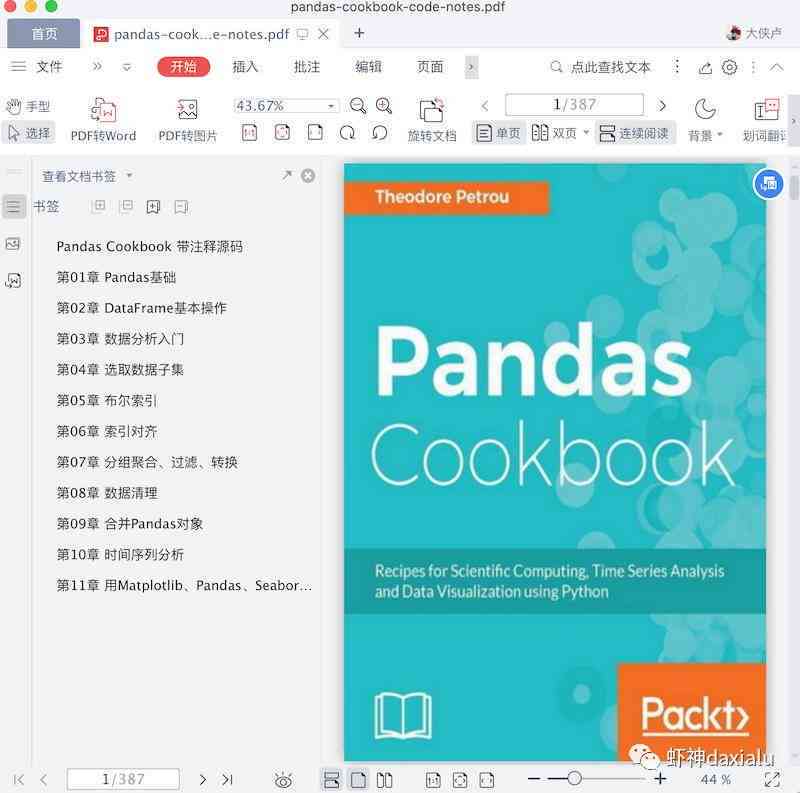
Task: Open the 双页 dropdown arrow
Action: 586,133
